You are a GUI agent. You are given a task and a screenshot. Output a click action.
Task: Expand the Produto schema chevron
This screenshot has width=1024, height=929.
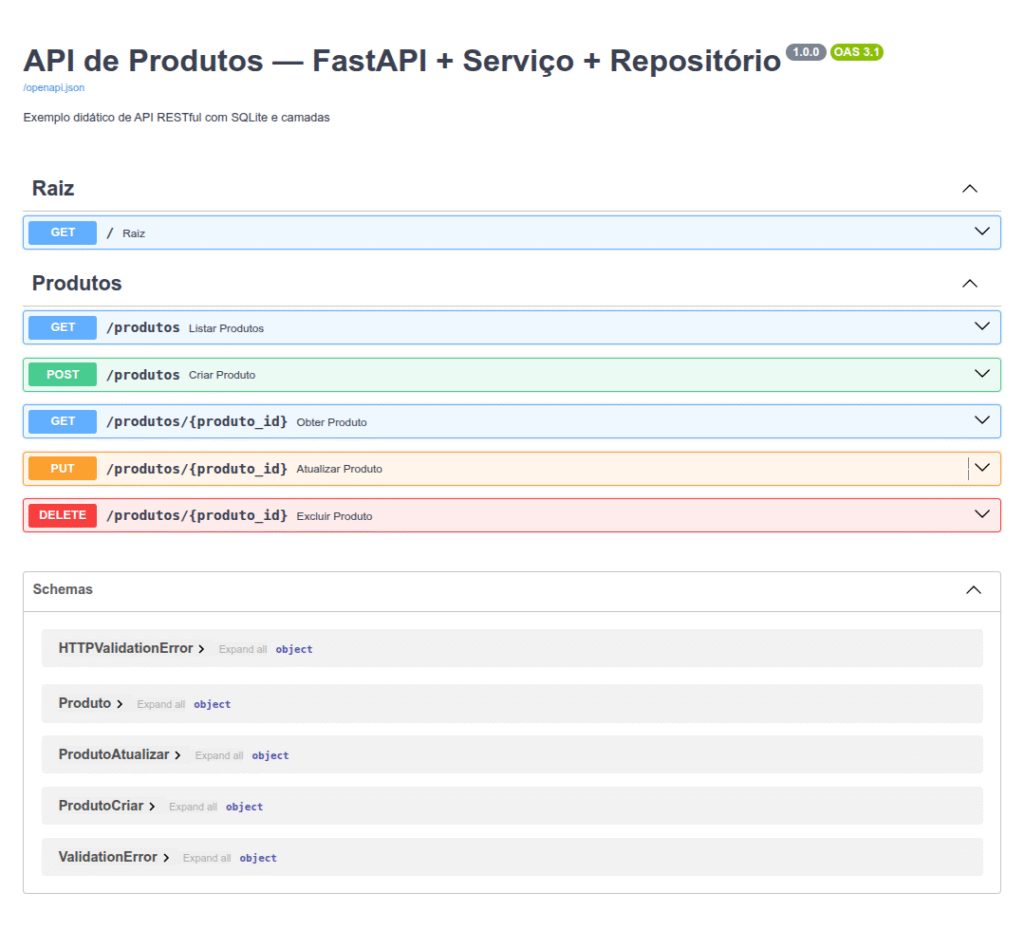pyautogui.click(x=120, y=704)
